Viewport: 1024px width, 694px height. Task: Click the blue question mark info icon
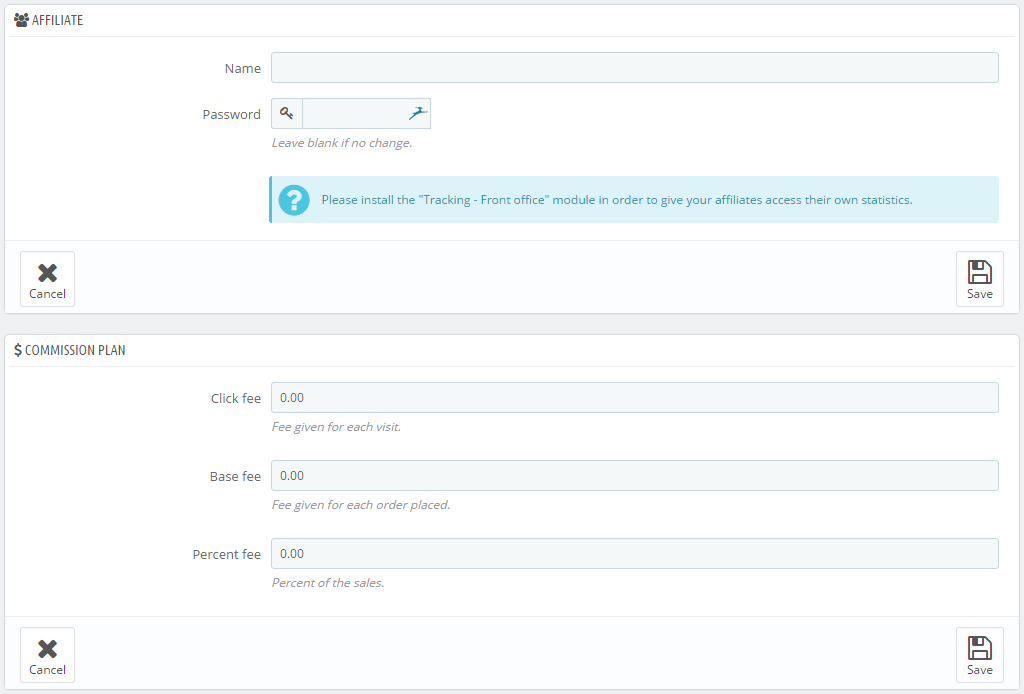(x=294, y=200)
